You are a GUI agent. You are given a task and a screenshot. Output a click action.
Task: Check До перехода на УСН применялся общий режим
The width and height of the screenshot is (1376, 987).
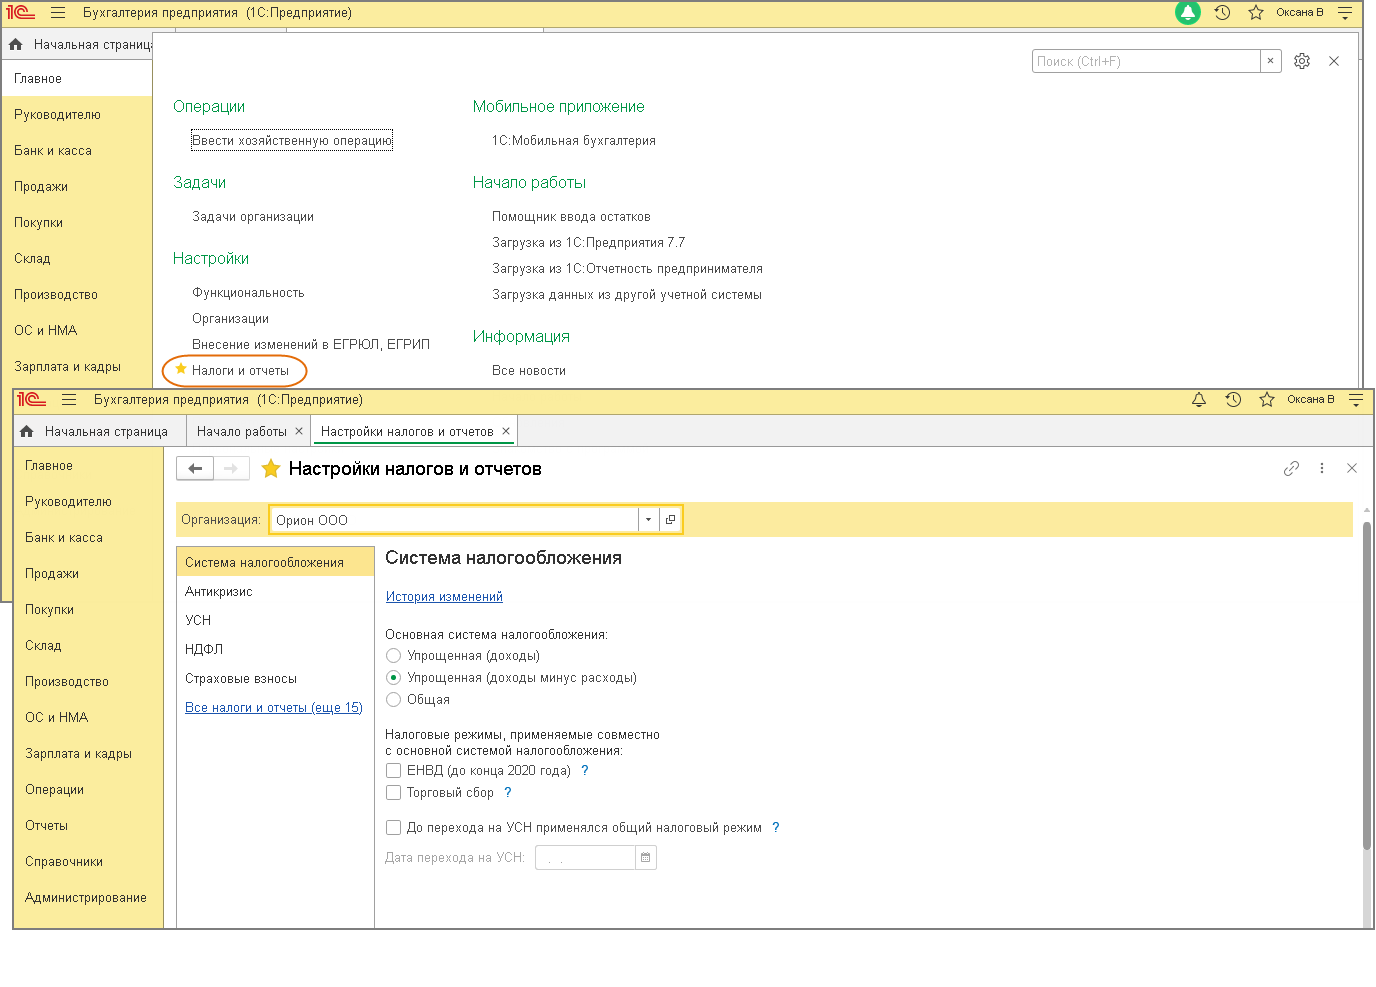coord(394,828)
